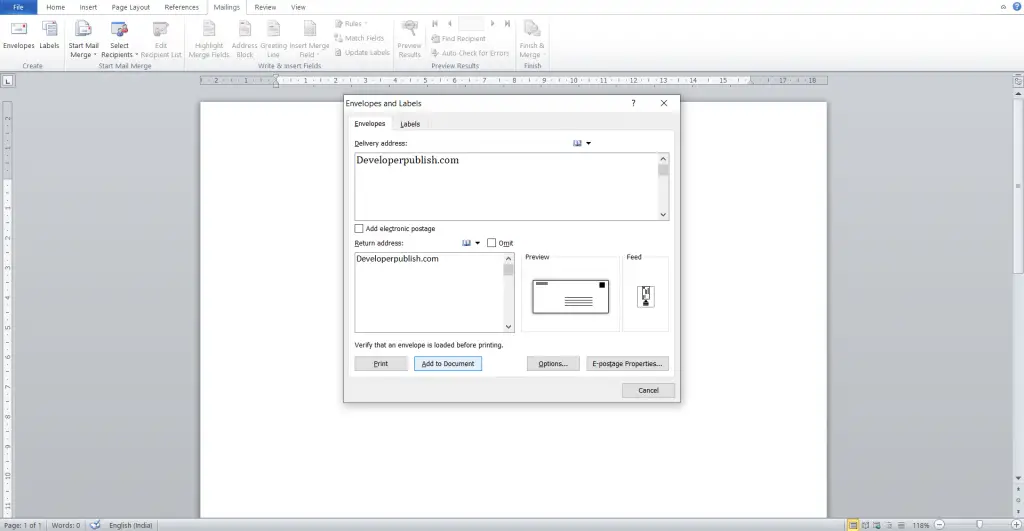Close the Envelopes and Labels dialog

pyautogui.click(x=664, y=103)
